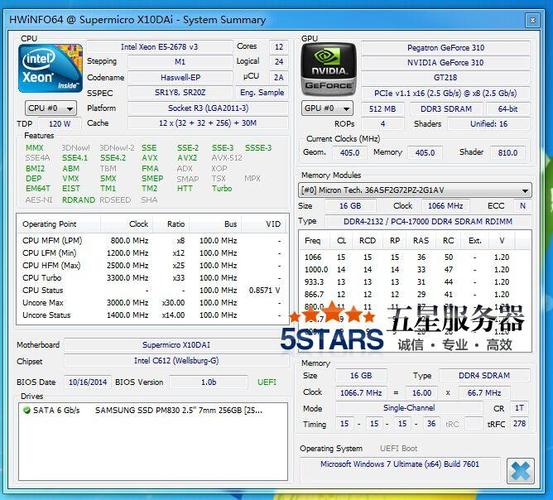The height and width of the screenshot is (500, 553).
Task: Click the Pegatron GeForce 310 field
Action: pyautogui.click(x=446, y=48)
